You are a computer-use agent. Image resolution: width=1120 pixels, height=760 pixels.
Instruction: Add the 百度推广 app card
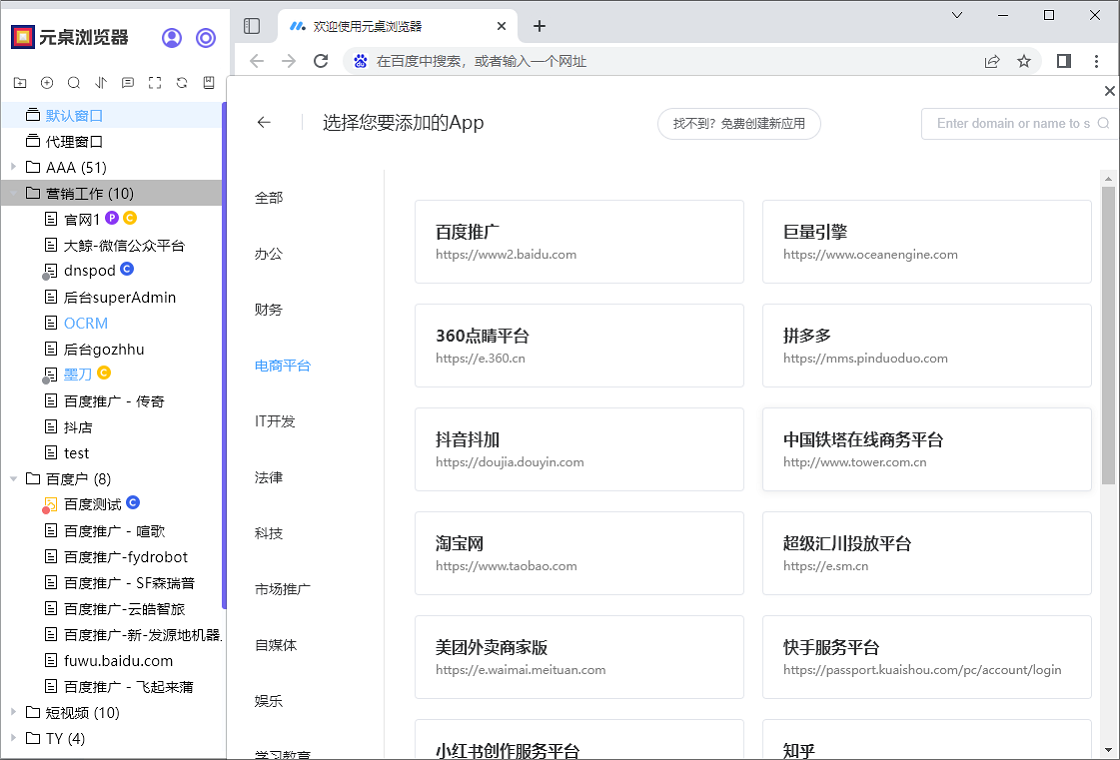[579, 242]
